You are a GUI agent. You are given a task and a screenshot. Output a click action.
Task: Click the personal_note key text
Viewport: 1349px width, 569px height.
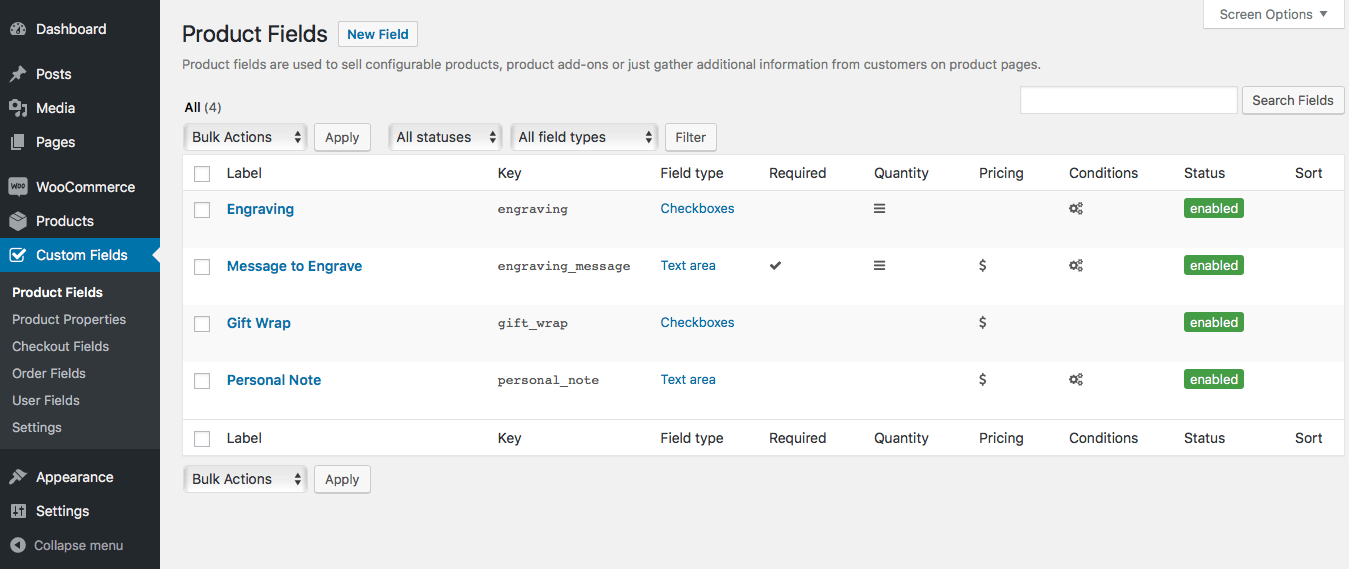(548, 381)
